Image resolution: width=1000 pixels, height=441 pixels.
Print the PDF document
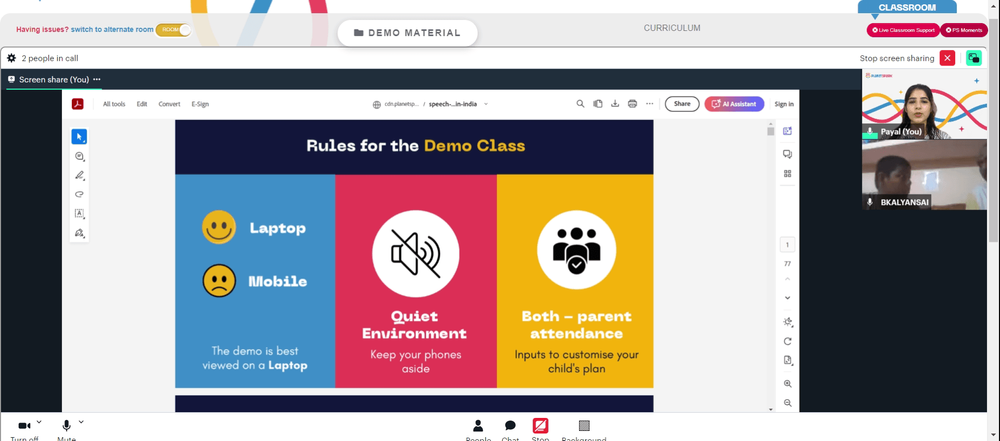[632, 104]
